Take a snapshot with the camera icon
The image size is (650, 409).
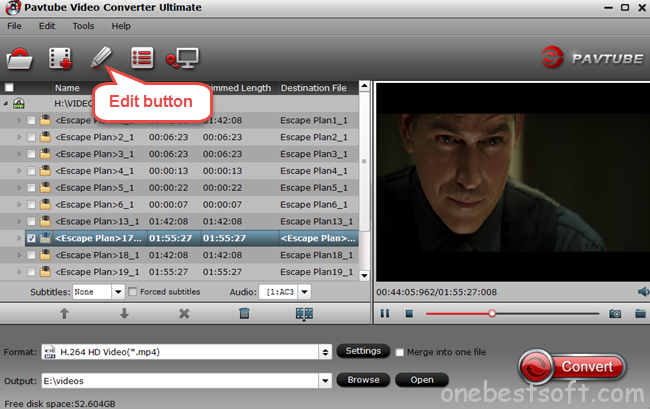tap(615, 313)
